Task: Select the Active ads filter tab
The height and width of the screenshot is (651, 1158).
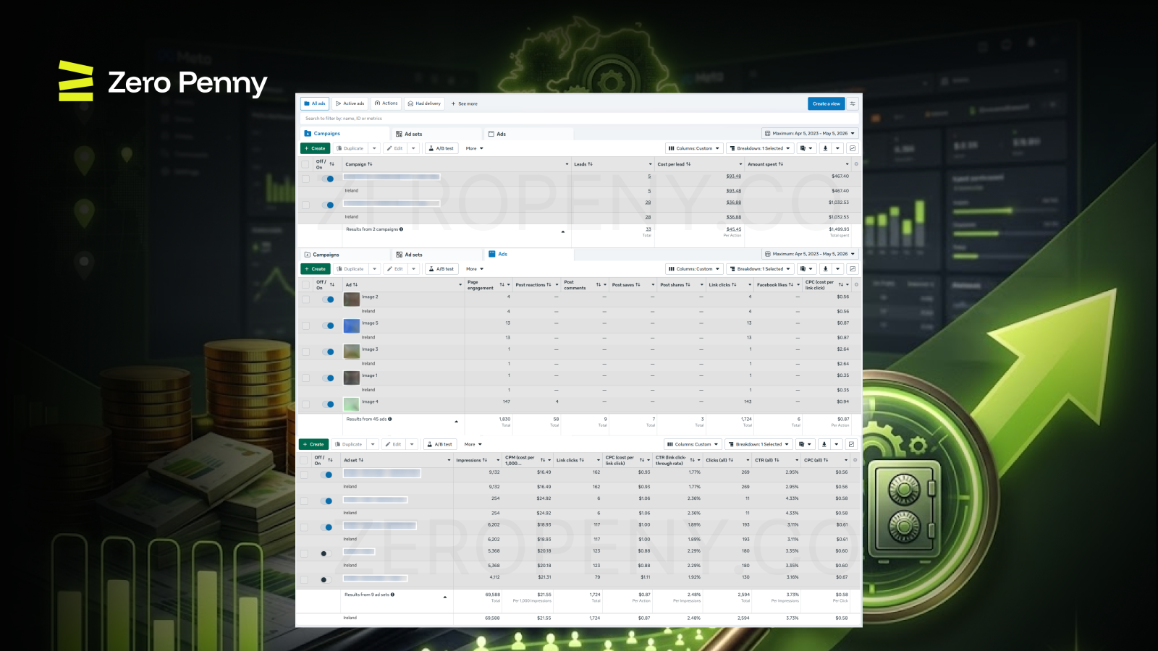Action: (350, 103)
